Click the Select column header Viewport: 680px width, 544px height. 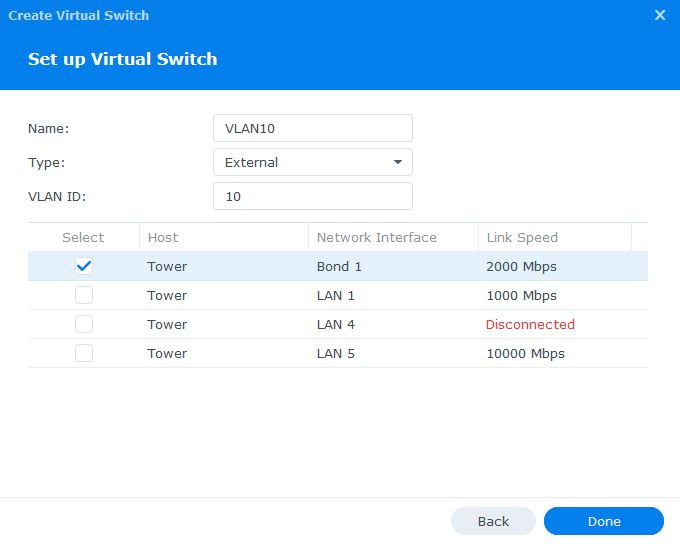(x=83, y=237)
